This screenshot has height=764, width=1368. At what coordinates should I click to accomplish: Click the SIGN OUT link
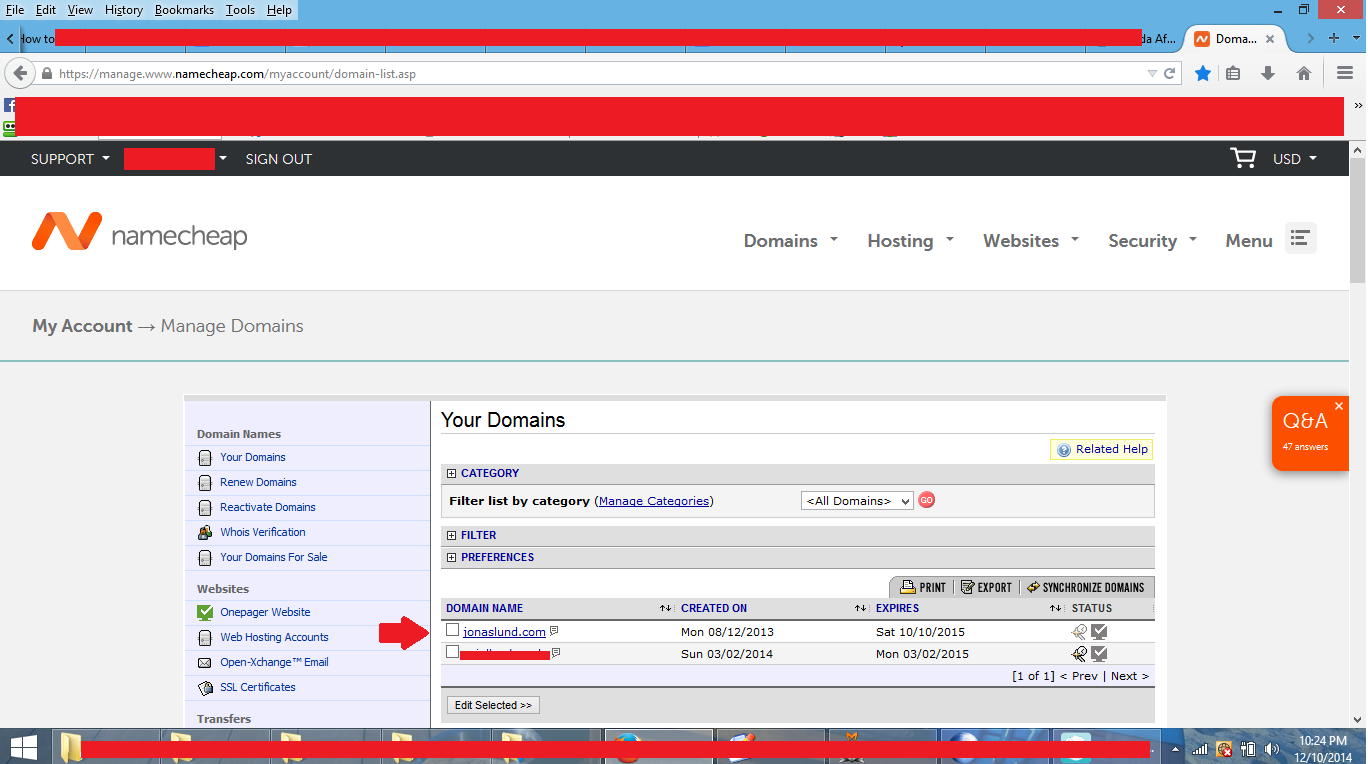[x=279, y=159]
